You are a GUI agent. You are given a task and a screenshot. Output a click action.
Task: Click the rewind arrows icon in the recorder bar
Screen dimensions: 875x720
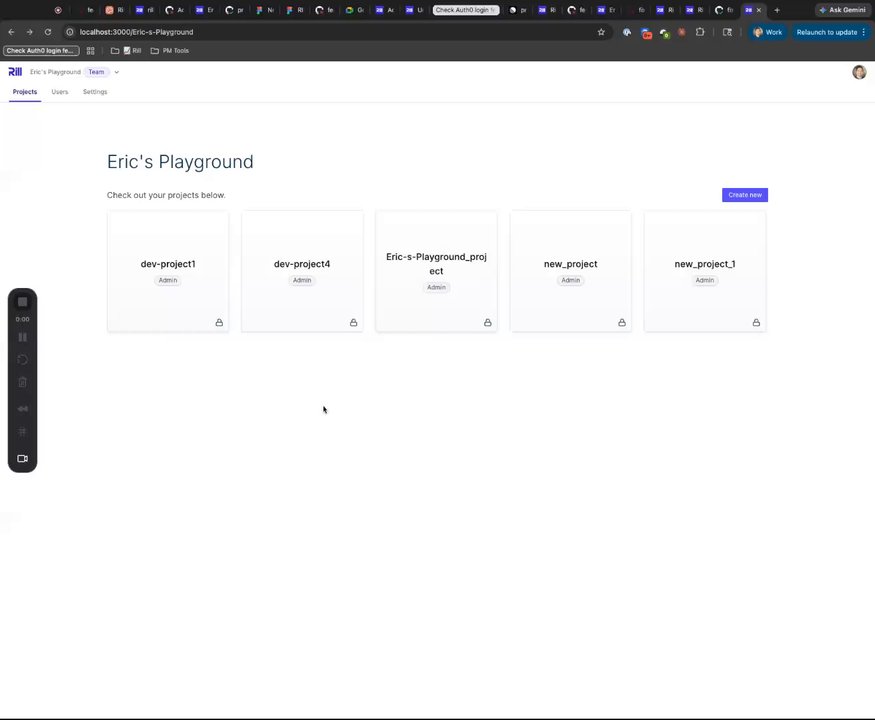click(x=22, y=409)
